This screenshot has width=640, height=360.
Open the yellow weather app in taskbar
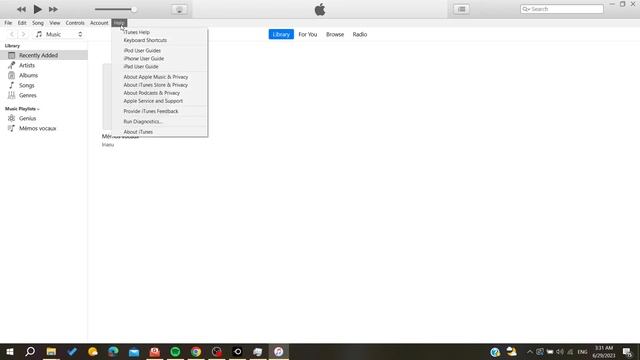point(93,351)
